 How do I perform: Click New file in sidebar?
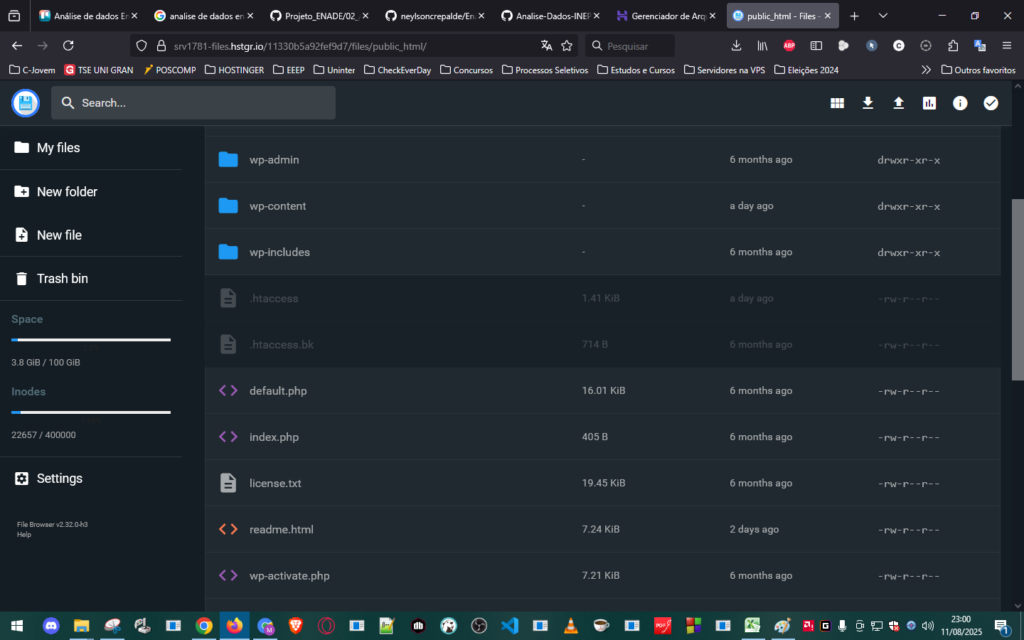click(59, 235)
